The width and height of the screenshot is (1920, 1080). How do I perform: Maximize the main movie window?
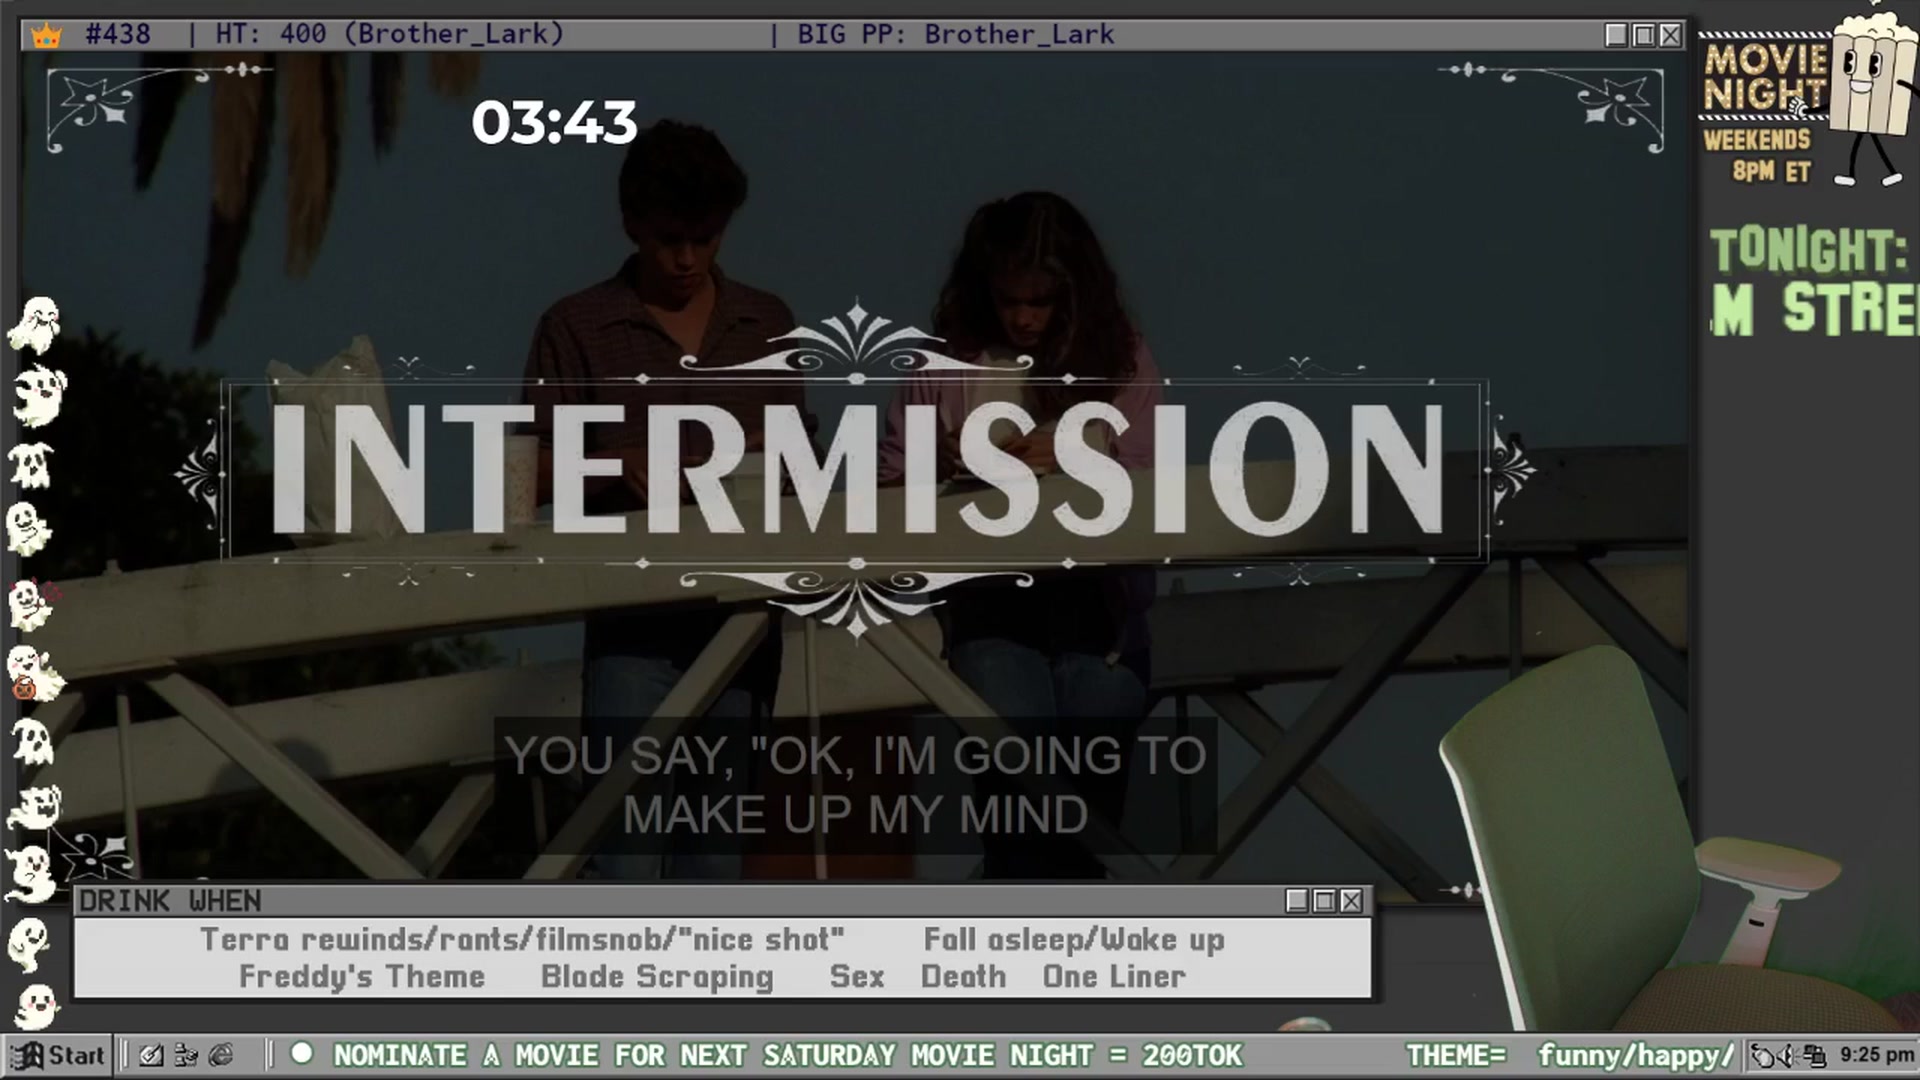tap(1643, 35)
